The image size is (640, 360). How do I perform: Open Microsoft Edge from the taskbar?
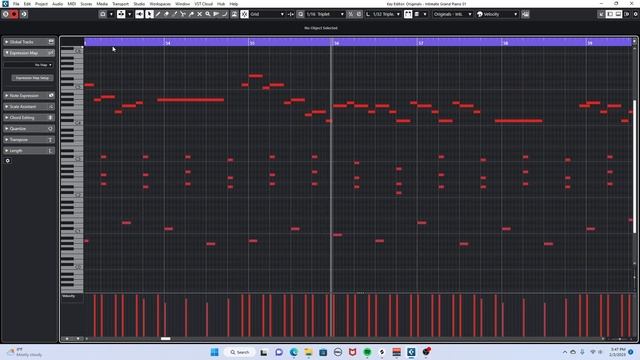[x=293, y=352]
